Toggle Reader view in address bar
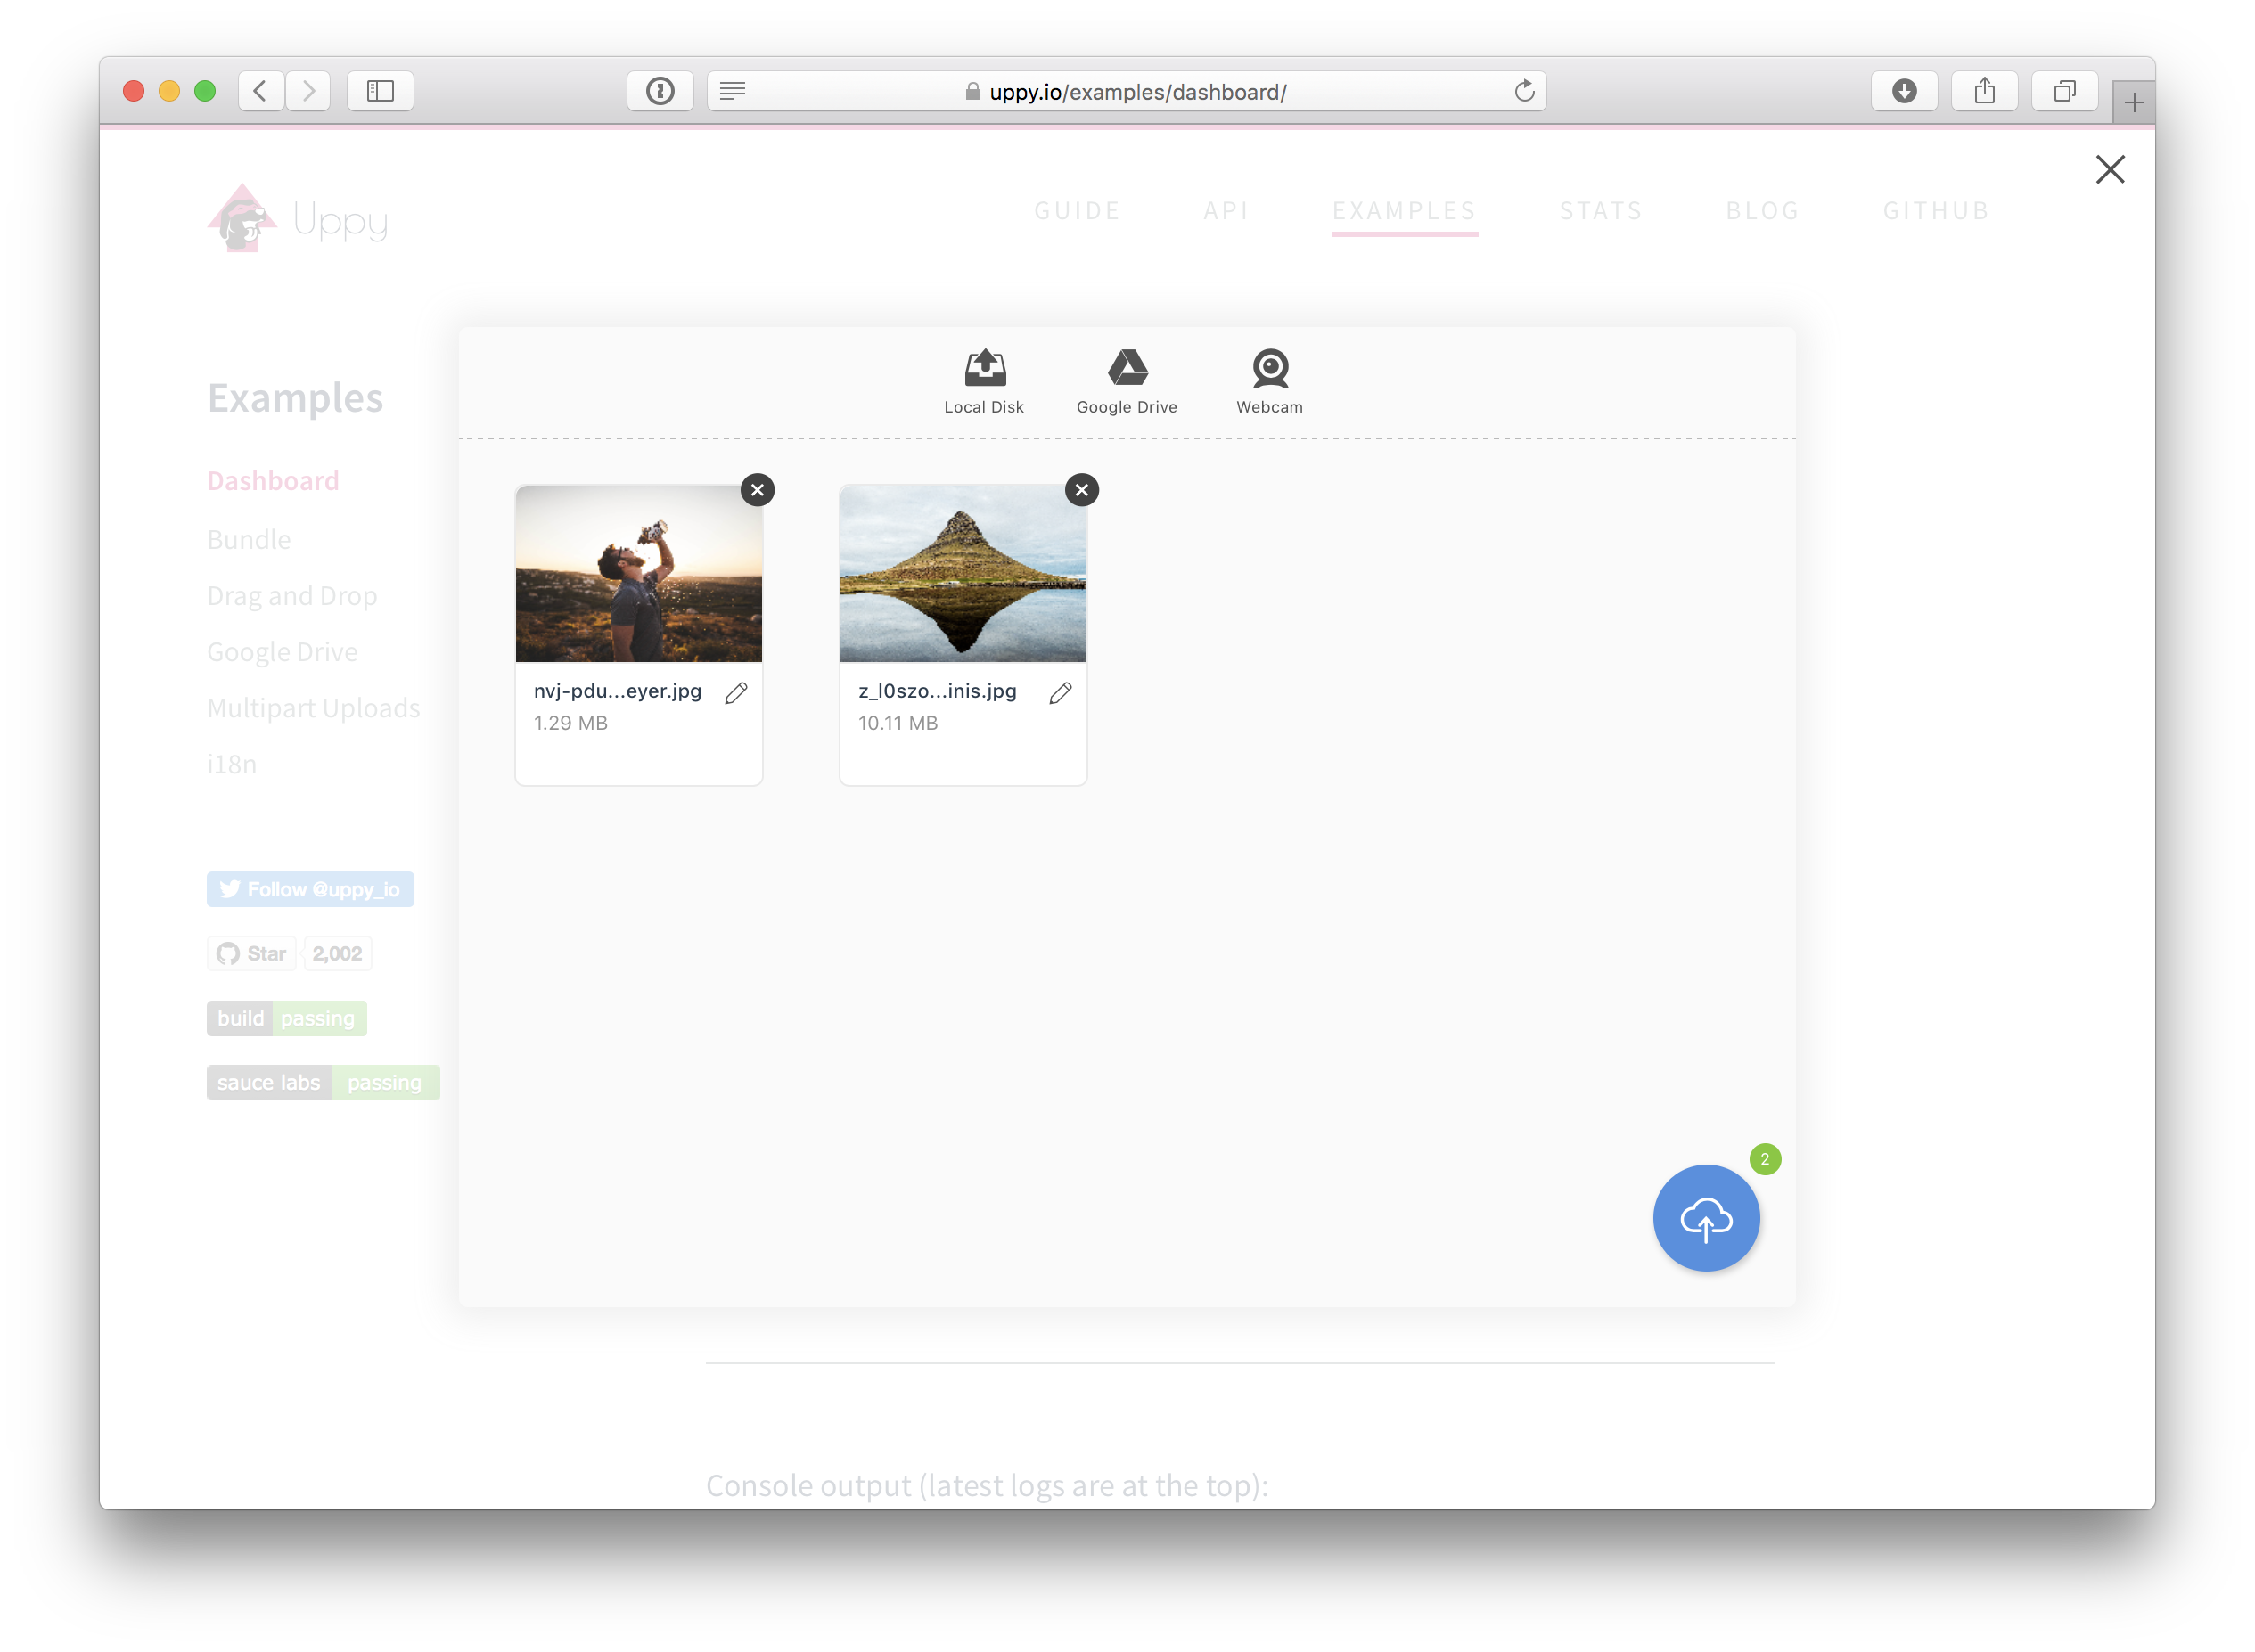2255x1652 pixels. 732,91
